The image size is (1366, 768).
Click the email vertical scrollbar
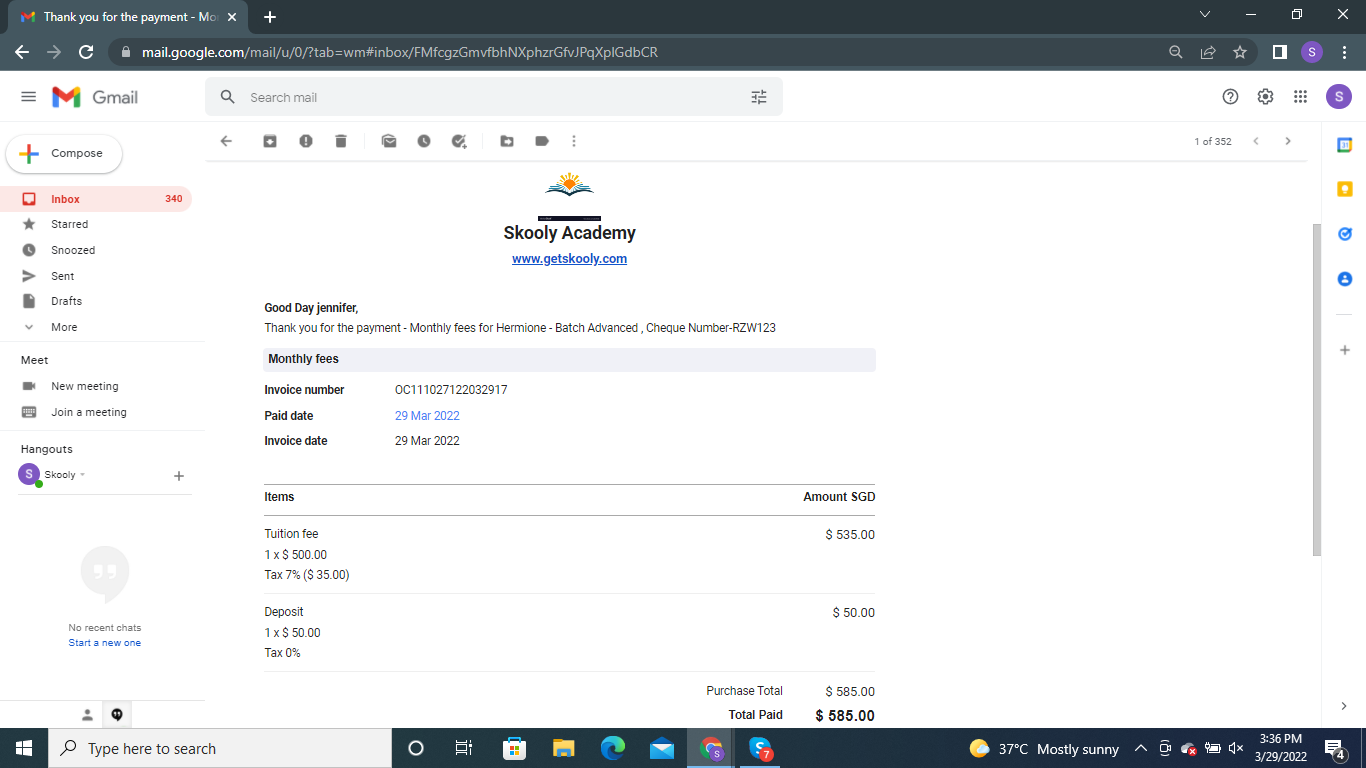1316,390
